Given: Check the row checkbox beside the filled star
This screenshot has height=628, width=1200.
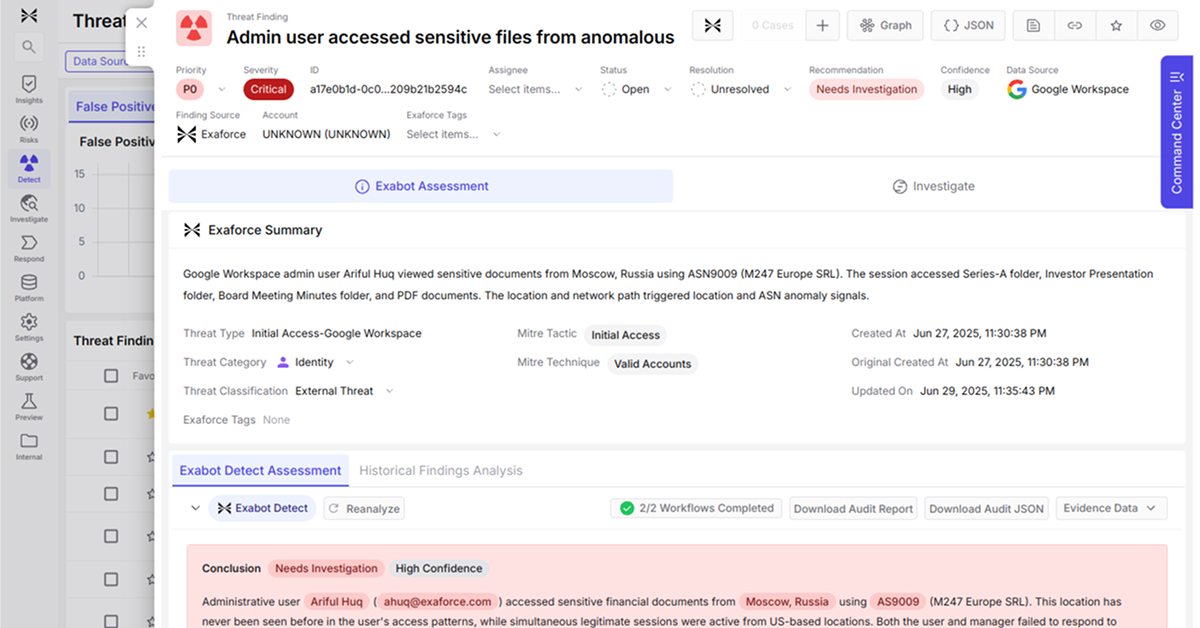Looking at the screenshot, I should [x=111, y=413].
